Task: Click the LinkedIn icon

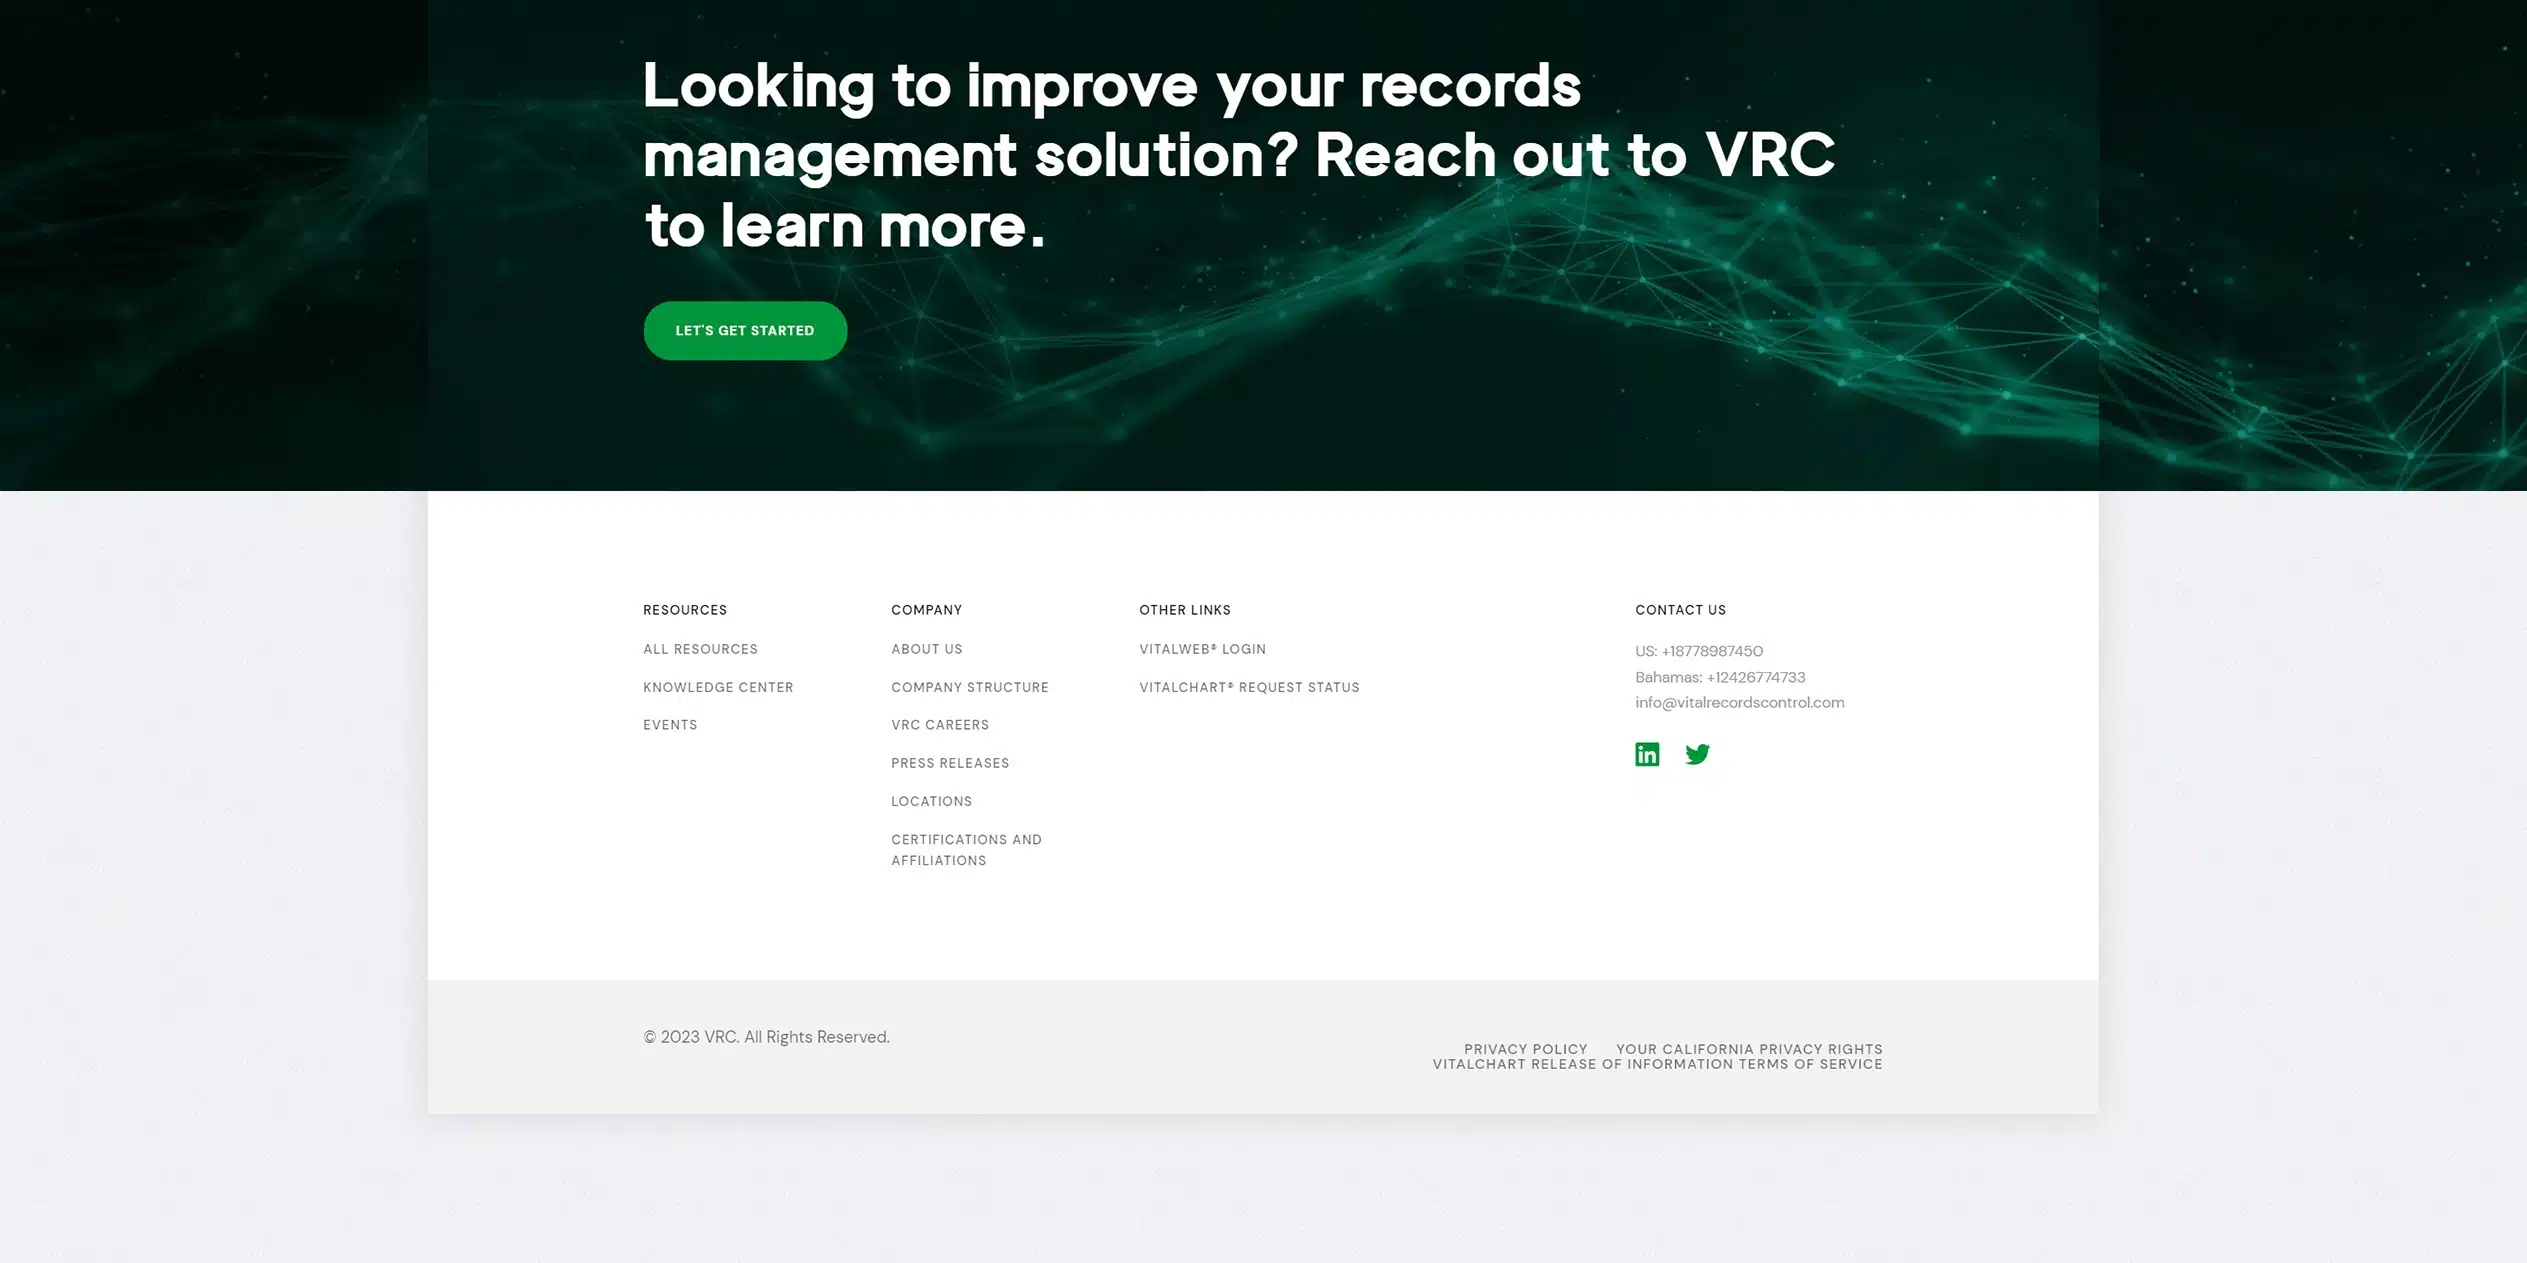Action: (1645, 754)
